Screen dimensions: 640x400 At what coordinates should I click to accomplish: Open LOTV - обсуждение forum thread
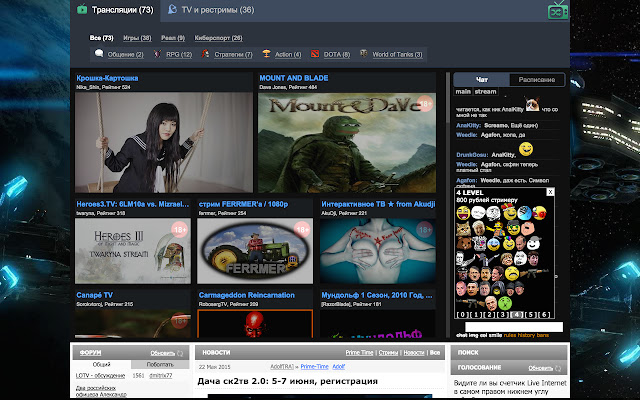click(x=100, y=376)
